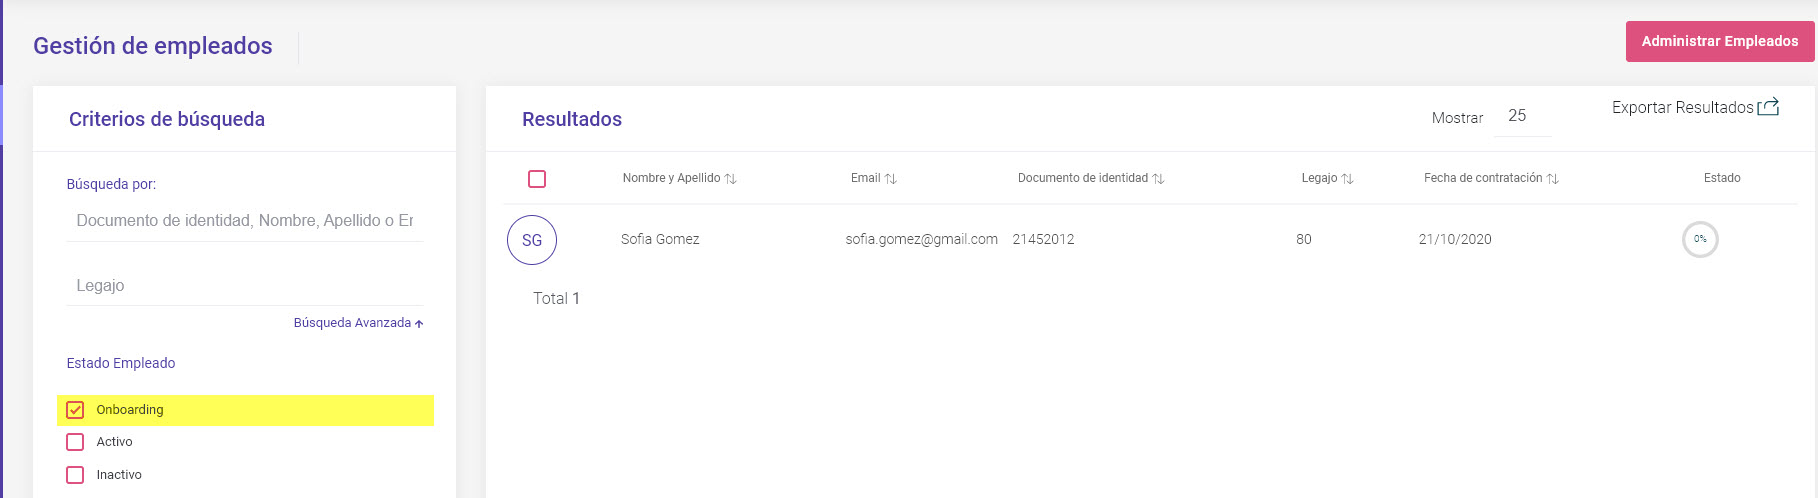Click the Gestión de empleados title

click(x=153, y=46)
